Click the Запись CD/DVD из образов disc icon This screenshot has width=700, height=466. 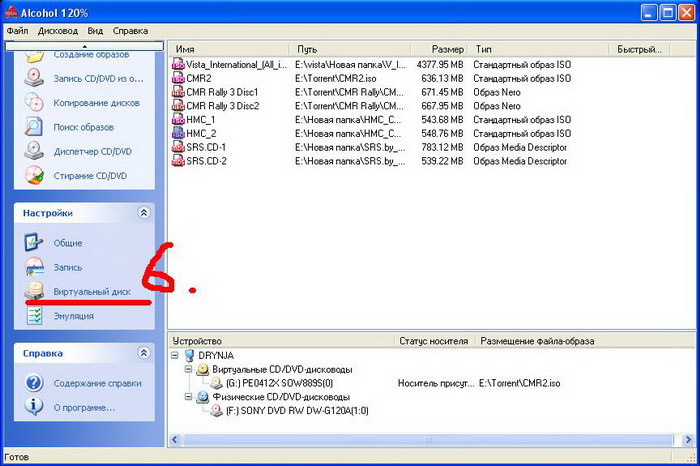(x=34, y=79)
